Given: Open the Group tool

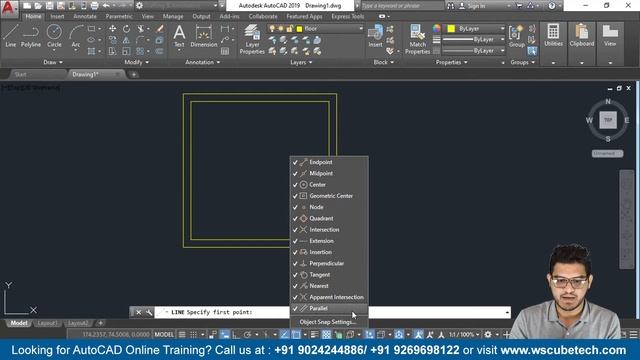Looking at the screenshot, I should (x=516, y=36).
